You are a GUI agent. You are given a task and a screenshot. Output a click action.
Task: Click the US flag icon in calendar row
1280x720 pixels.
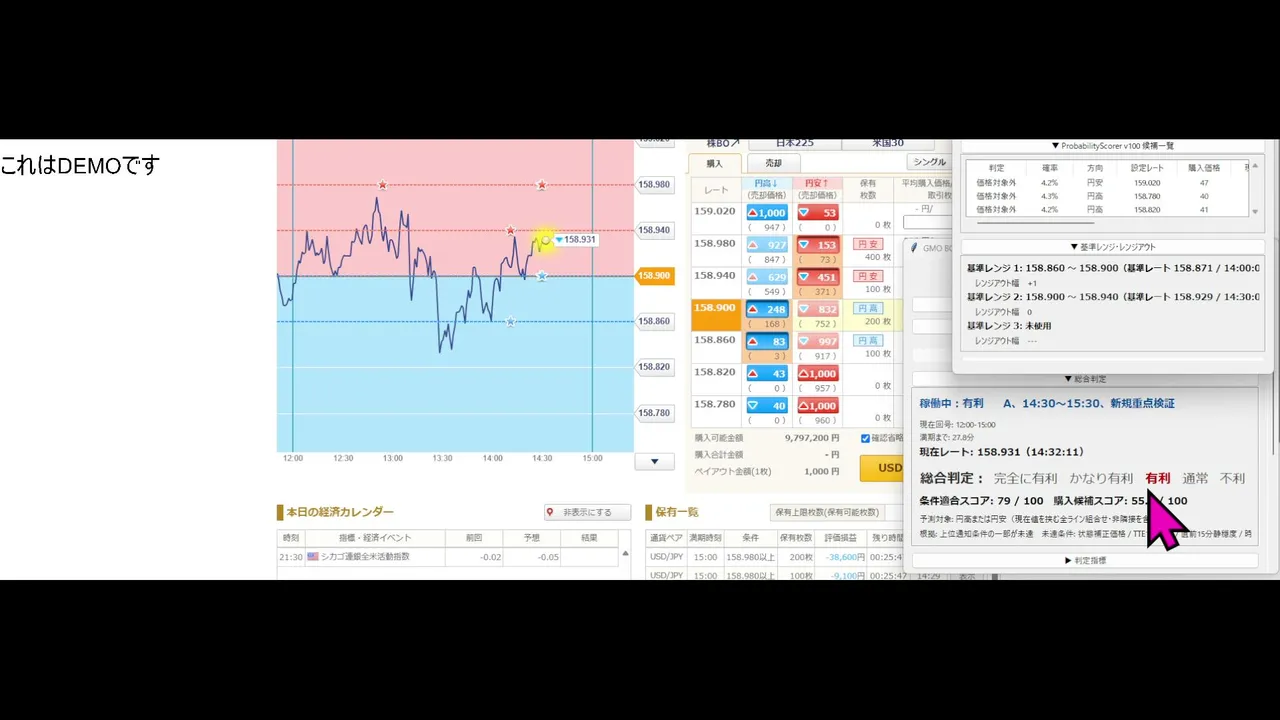(x=313, y=557)
